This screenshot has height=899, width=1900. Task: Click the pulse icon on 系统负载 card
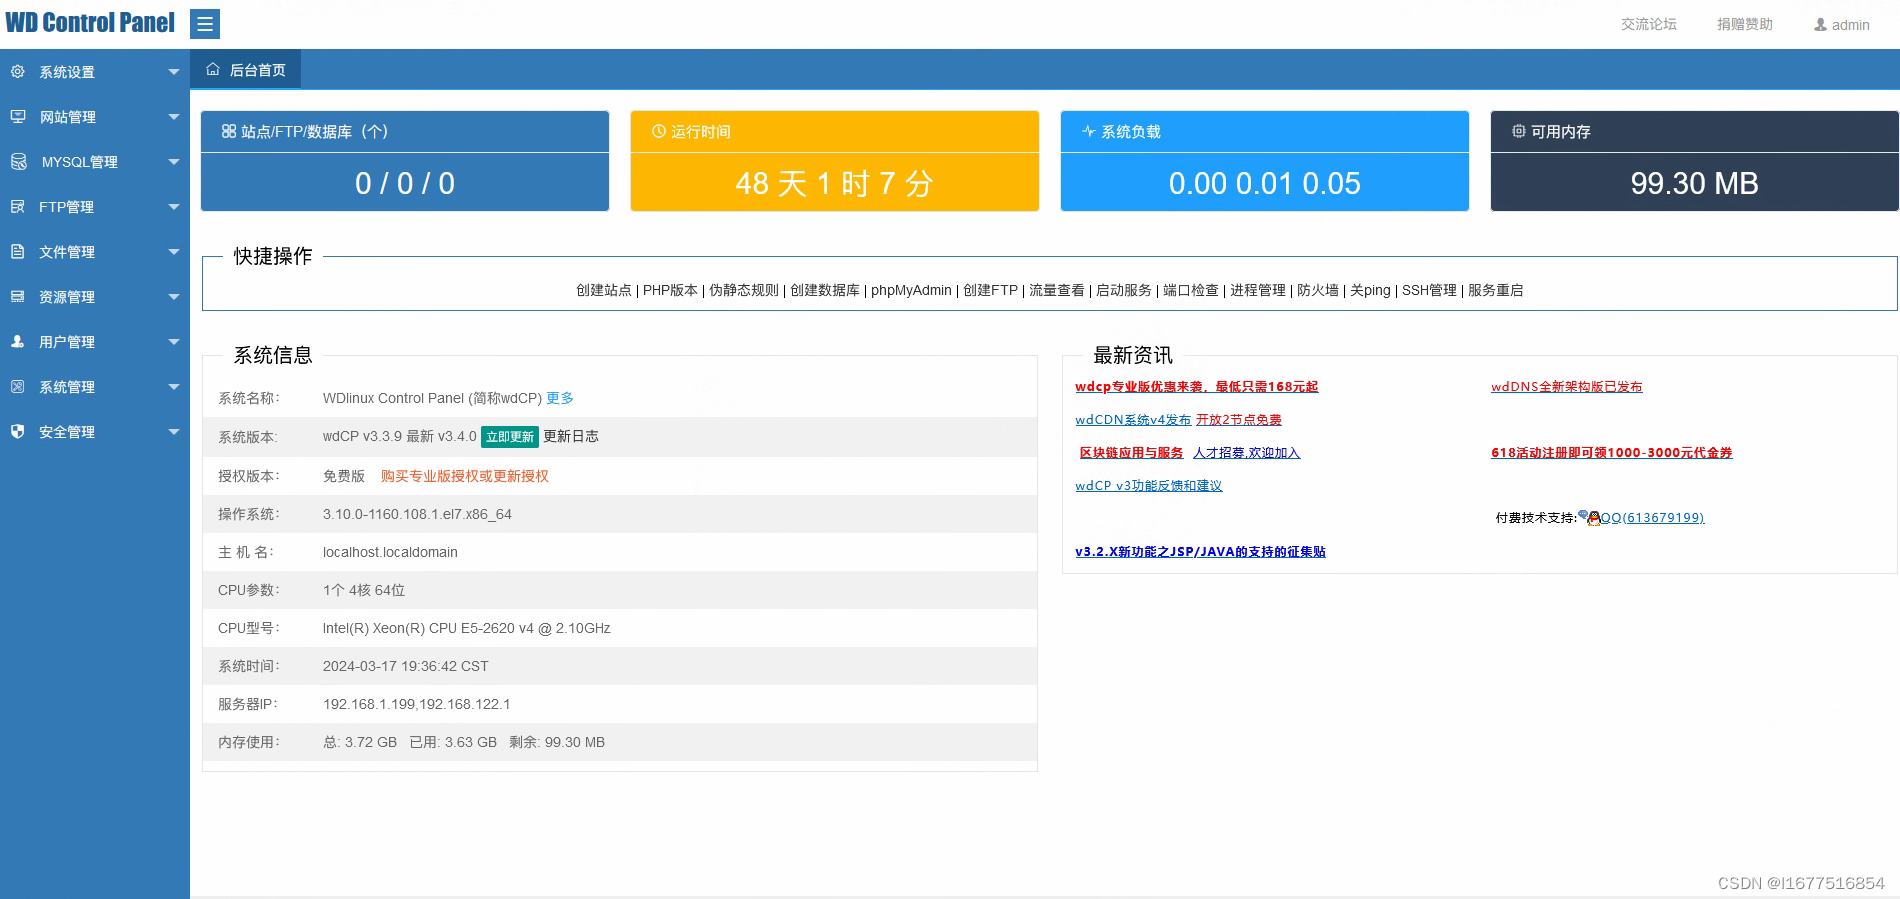1089,131
